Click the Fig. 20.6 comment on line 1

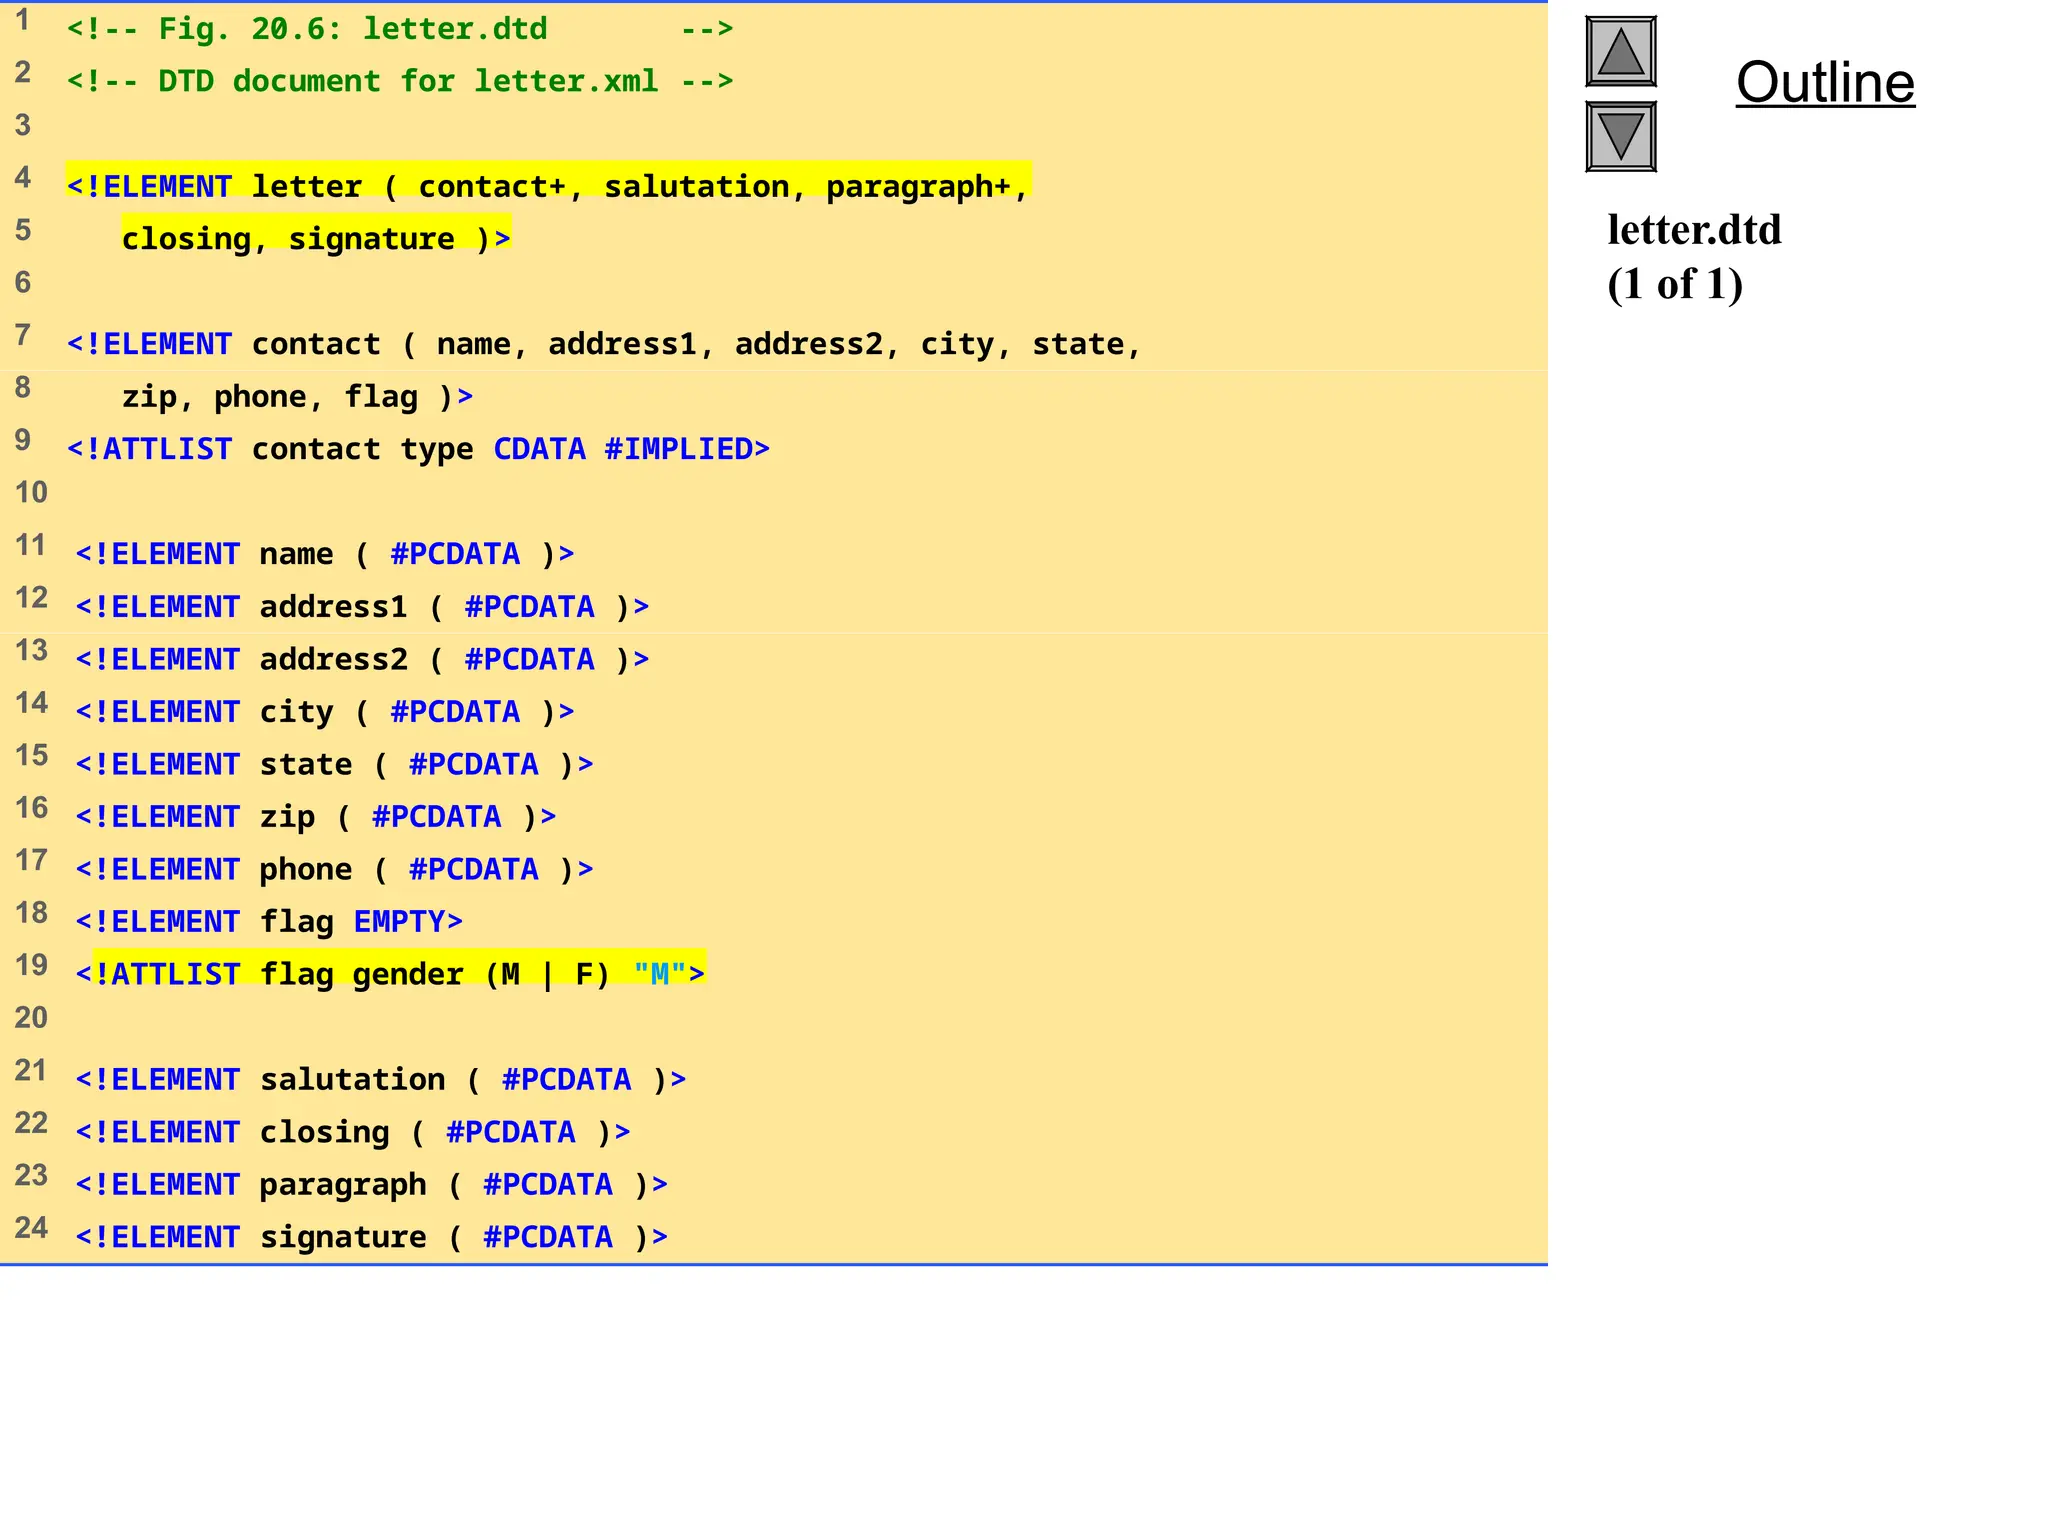[x=400, y=29]
